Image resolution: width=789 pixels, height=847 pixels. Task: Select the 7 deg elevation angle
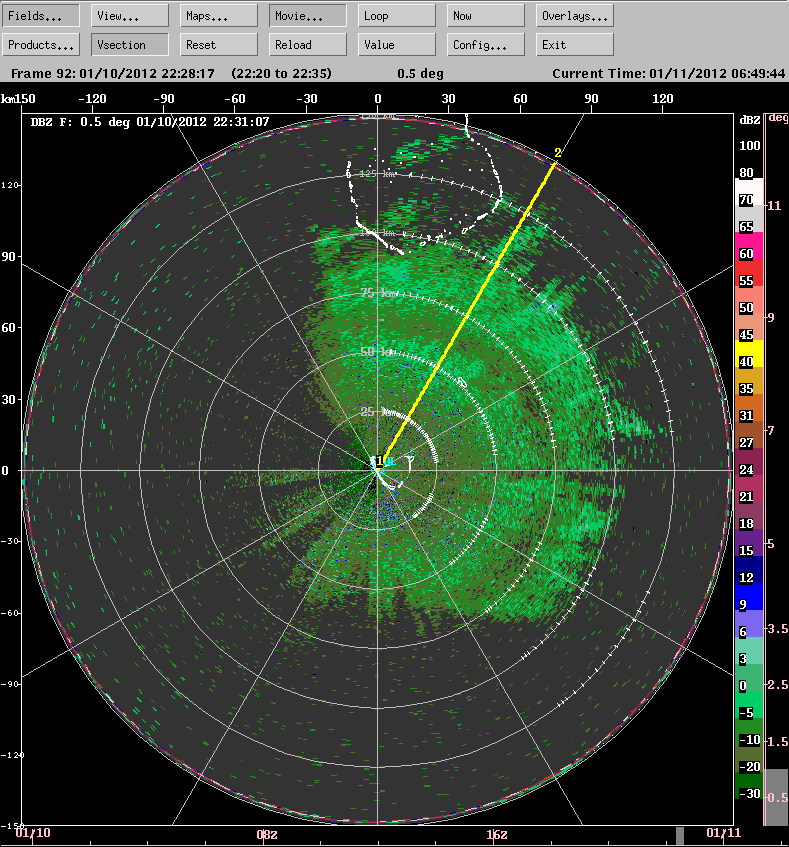pyautogui.click(x=771, y=431)
